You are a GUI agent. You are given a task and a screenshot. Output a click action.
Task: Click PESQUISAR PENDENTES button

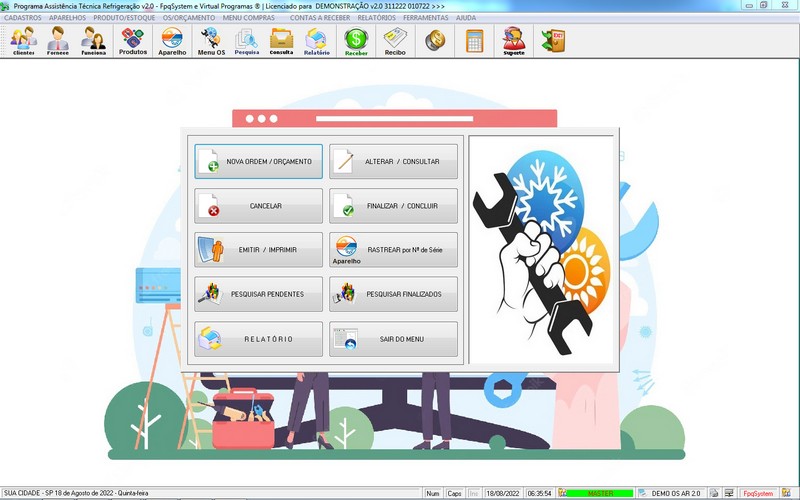pos(258,294)
